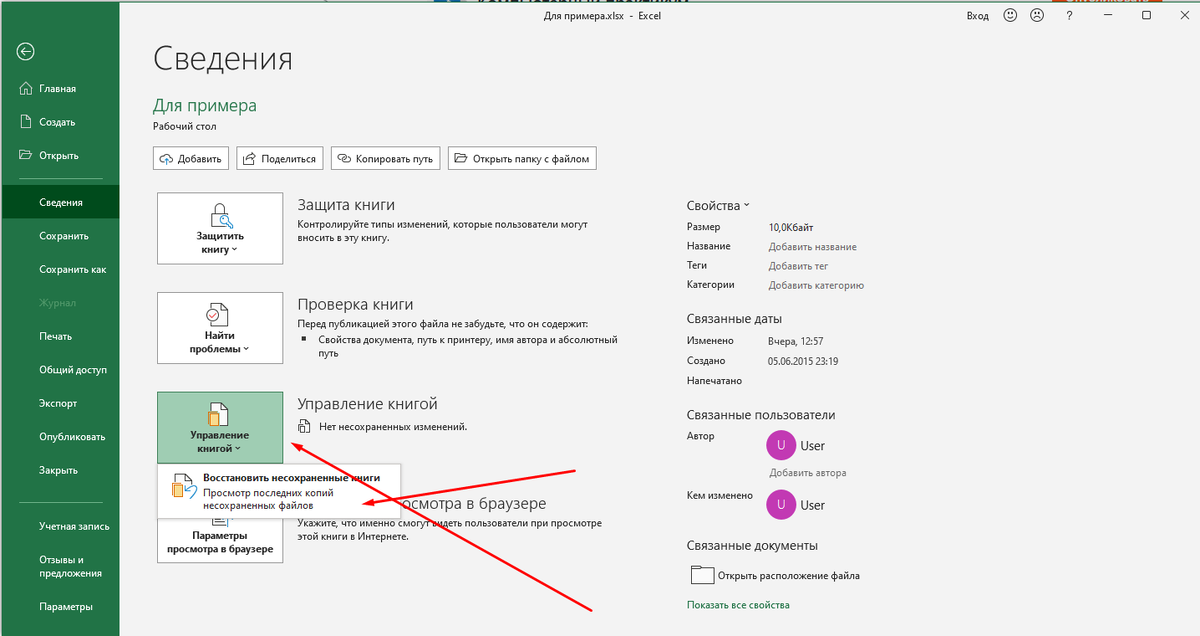Click the lock icon on Защитить книгу
Screen dimensions: 1200x636
pyautogui.click(x=220, y=215)
